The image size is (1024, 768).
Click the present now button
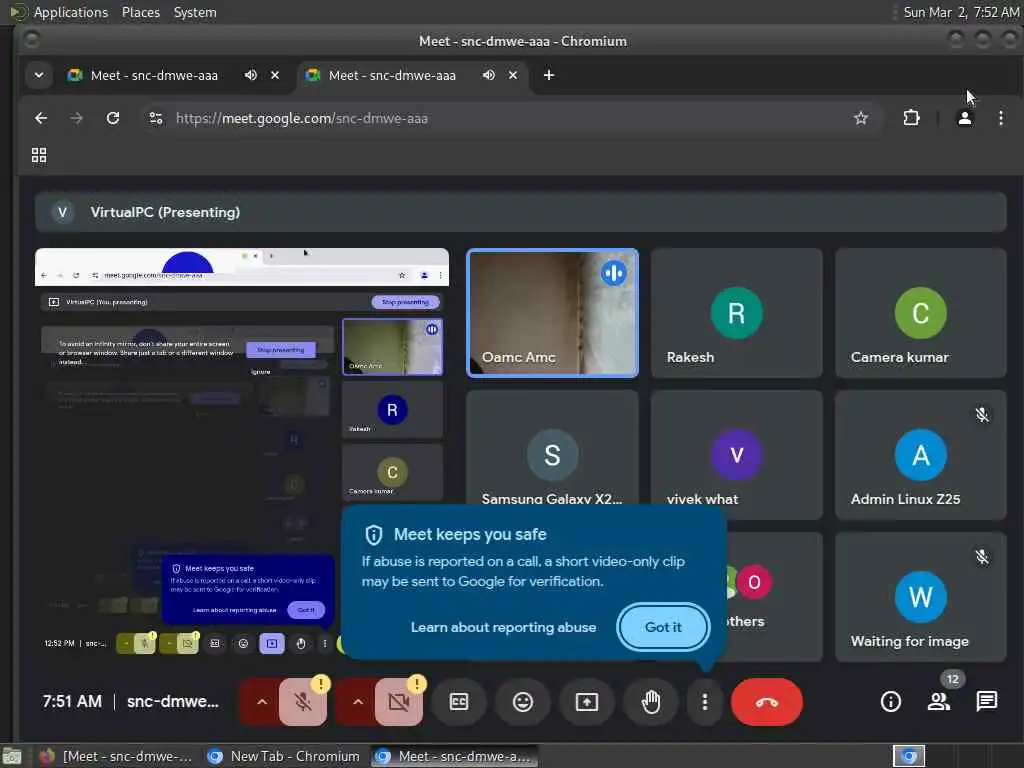[x=586, y=702]
